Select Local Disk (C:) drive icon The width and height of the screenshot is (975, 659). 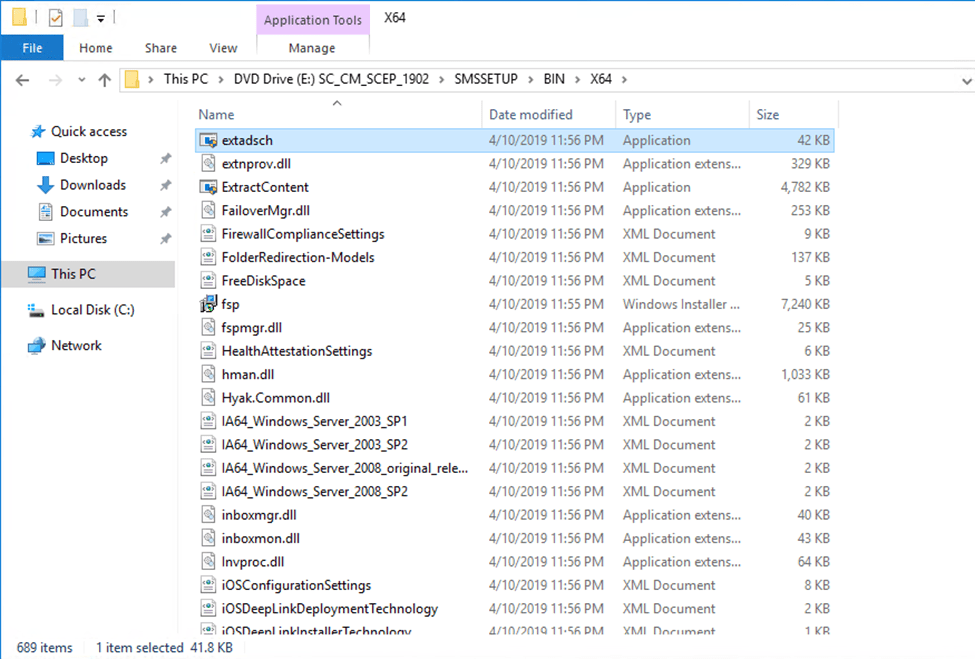37,311
